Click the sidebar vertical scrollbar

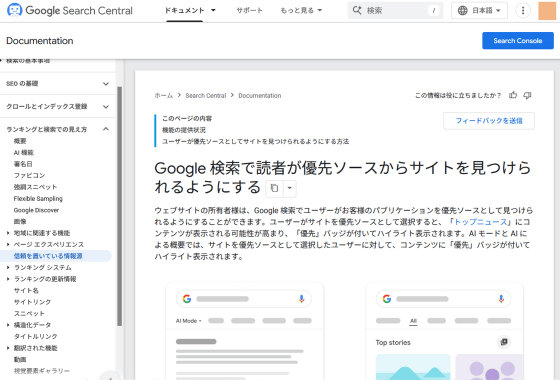[120, 206]
